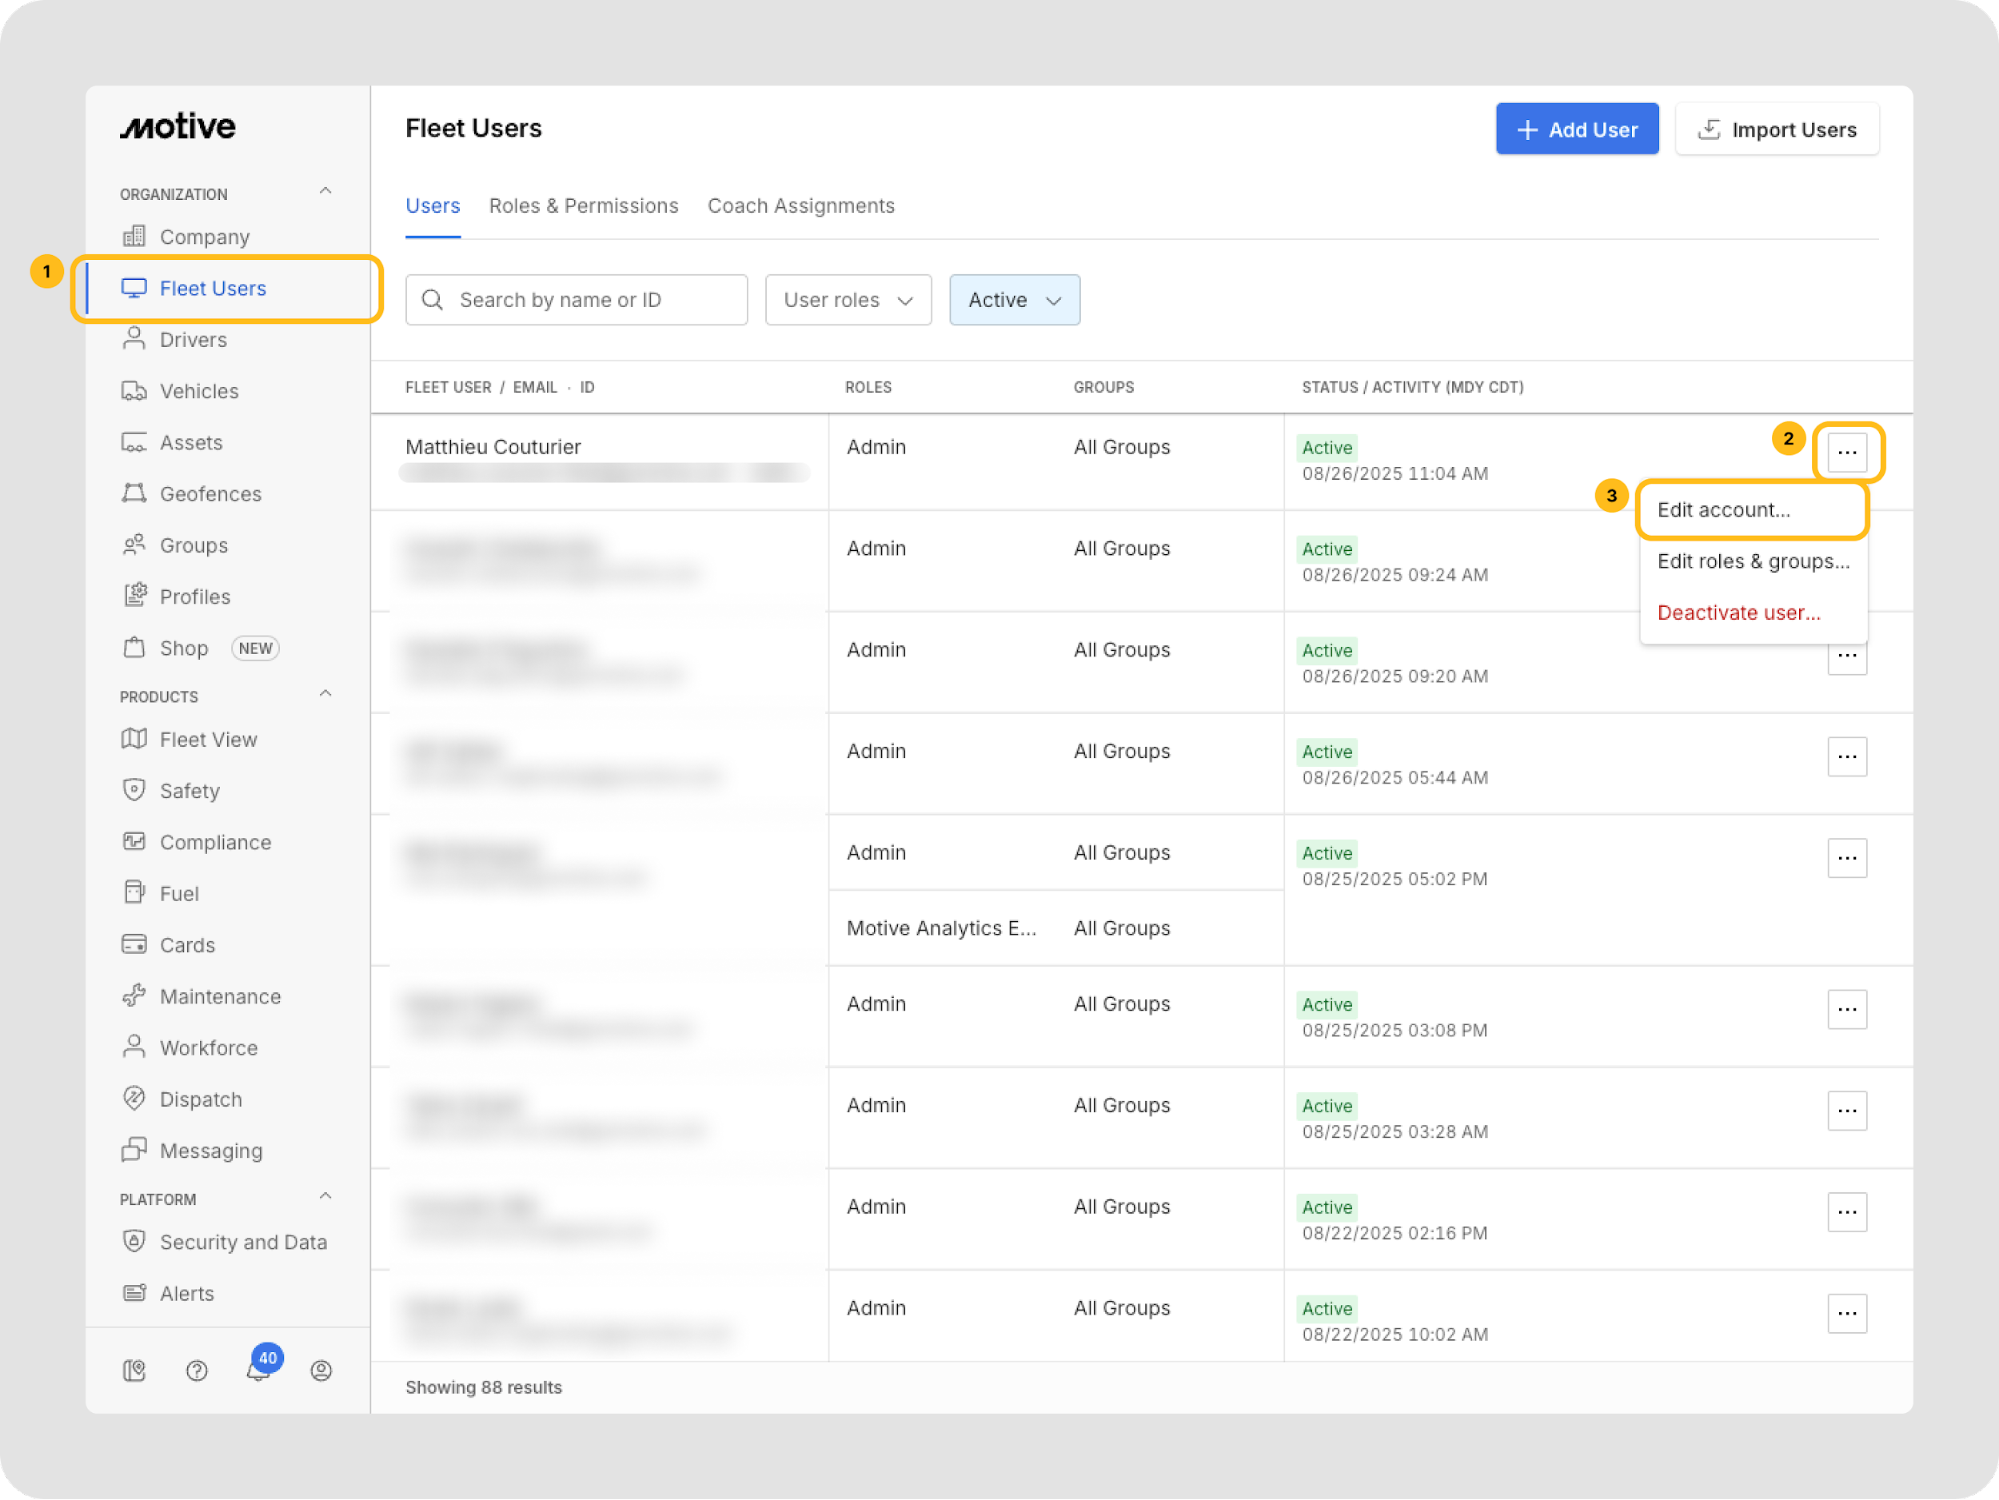Collapse the Platform section chevron
This screenshot has width=1999, height=1500.
[x=325, y=1196]
